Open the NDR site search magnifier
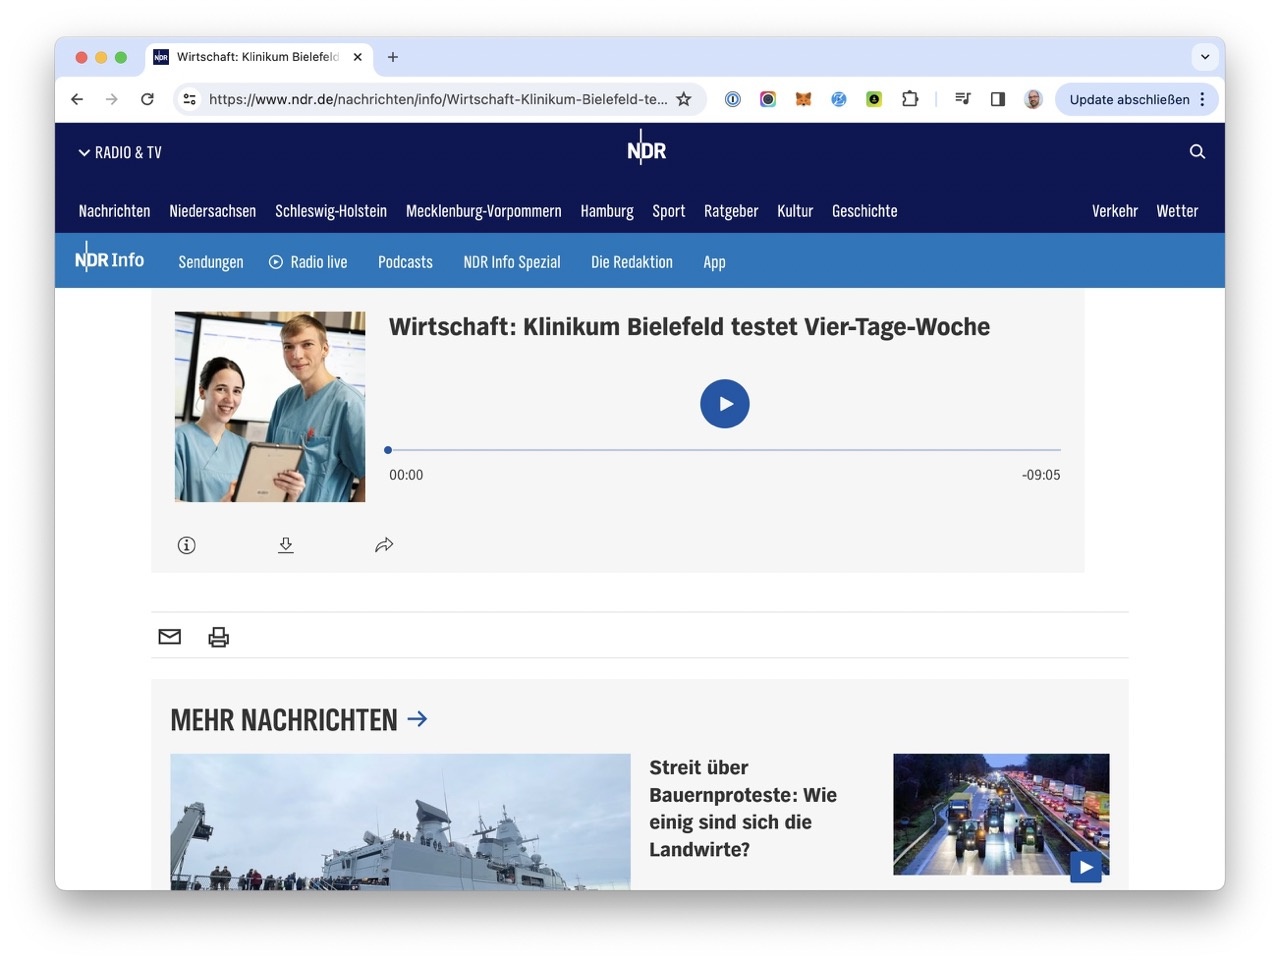Screen dimensions: 1280x963 point(1197,152)
